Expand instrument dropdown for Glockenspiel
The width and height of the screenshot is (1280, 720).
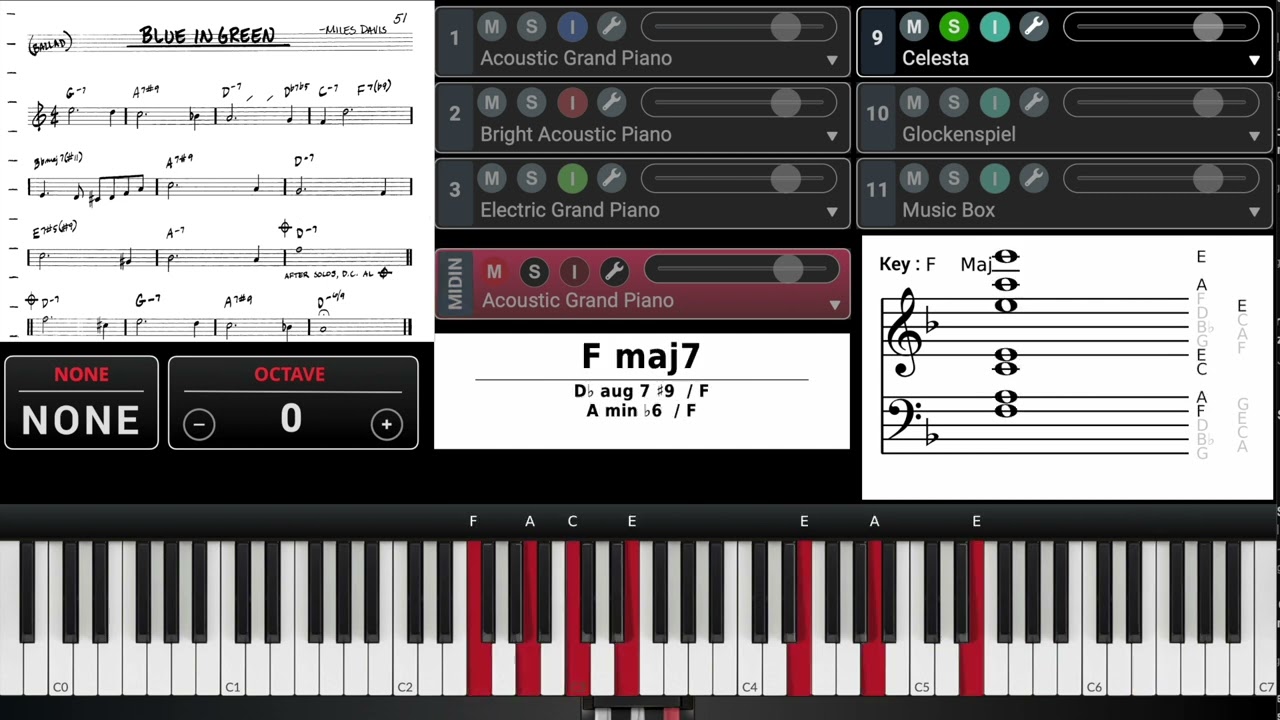(x=1254, y=136)
